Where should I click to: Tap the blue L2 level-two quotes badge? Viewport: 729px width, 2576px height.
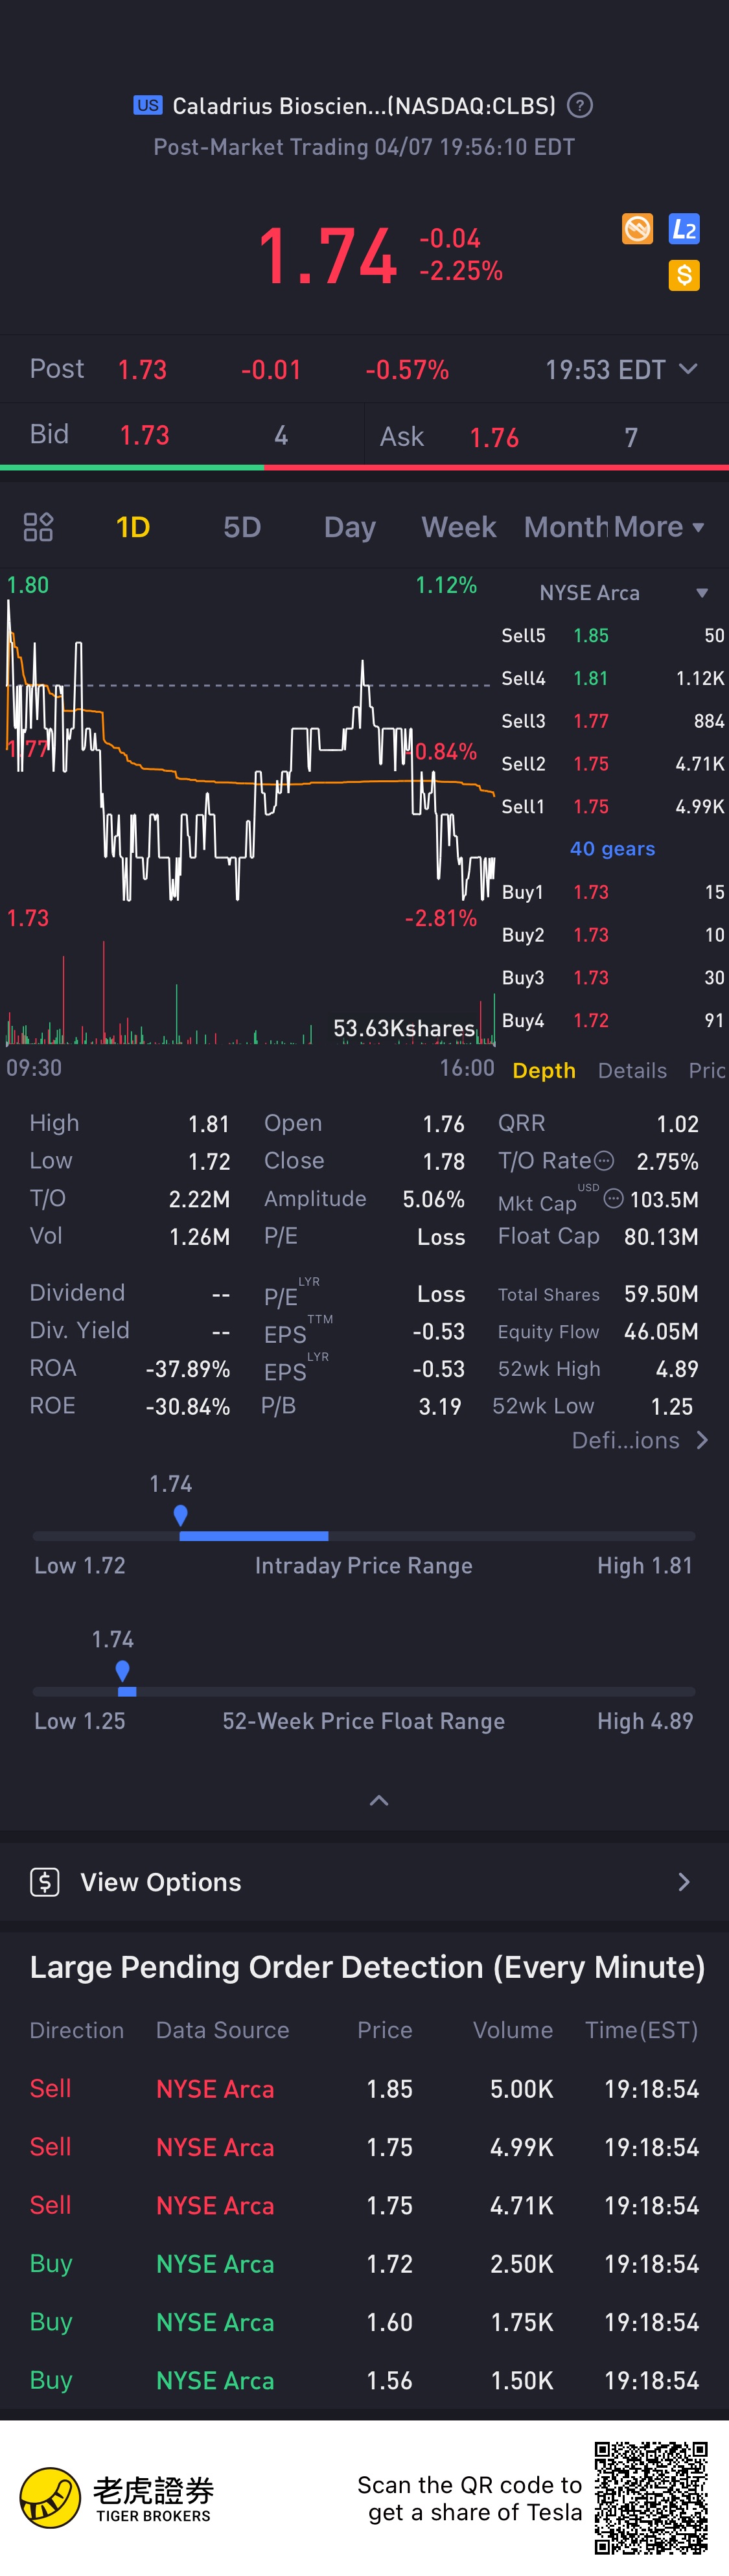click(683, 229)
